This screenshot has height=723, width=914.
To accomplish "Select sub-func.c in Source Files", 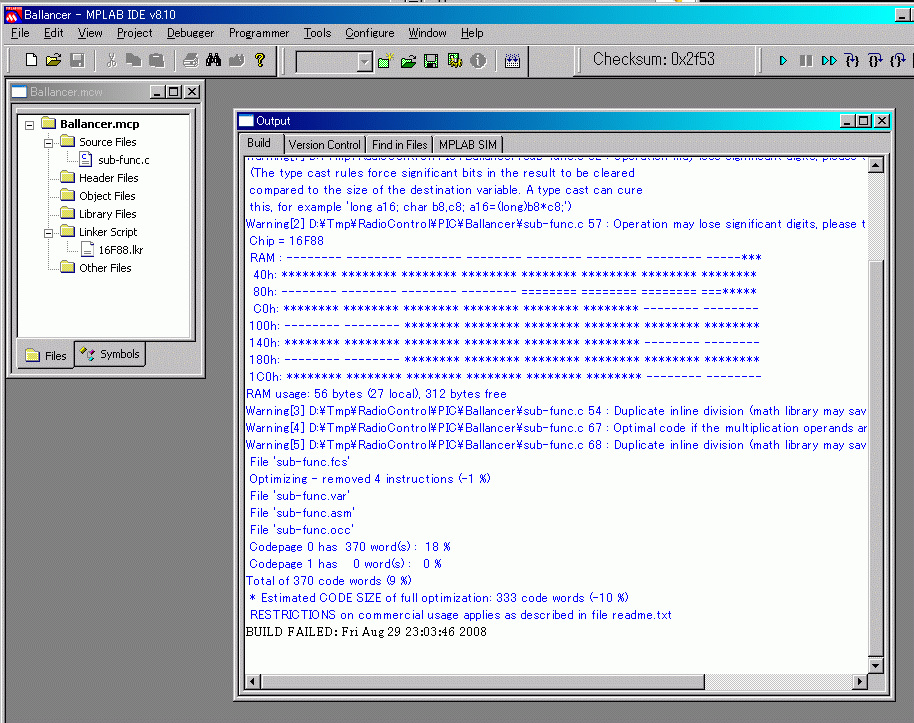I will tap(123, 160).
